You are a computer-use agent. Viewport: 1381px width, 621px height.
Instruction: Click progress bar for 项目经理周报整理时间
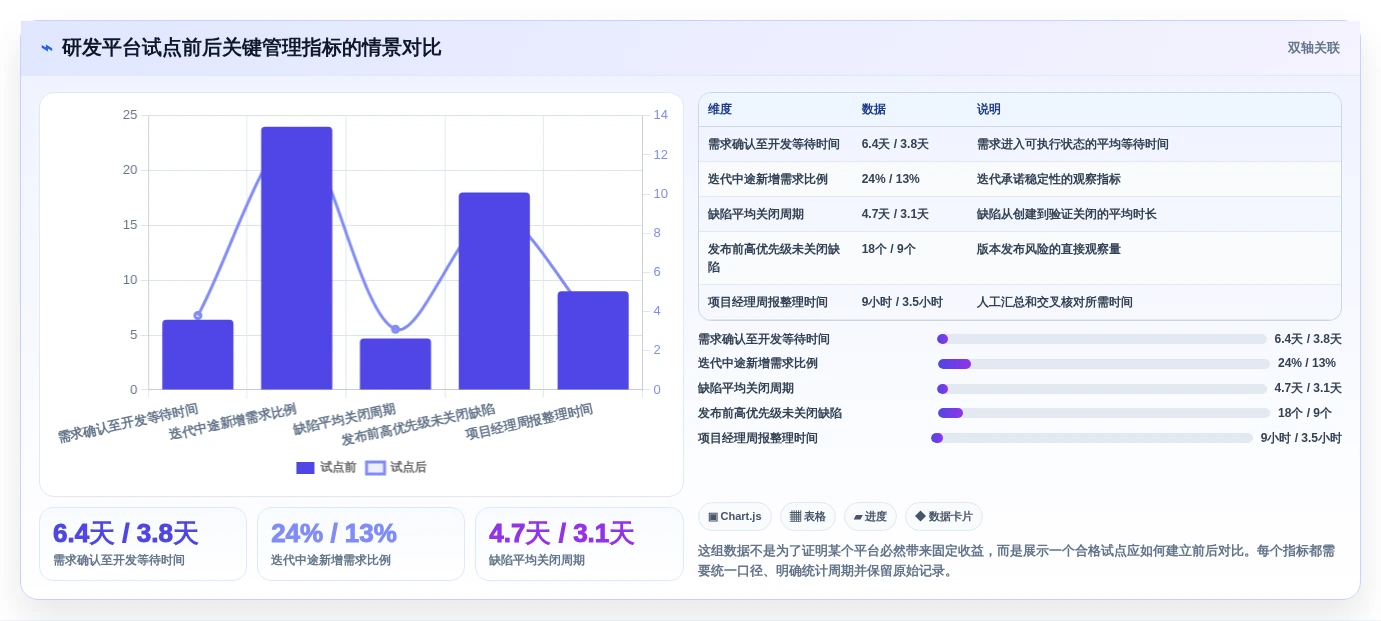tap(1092, 438)
